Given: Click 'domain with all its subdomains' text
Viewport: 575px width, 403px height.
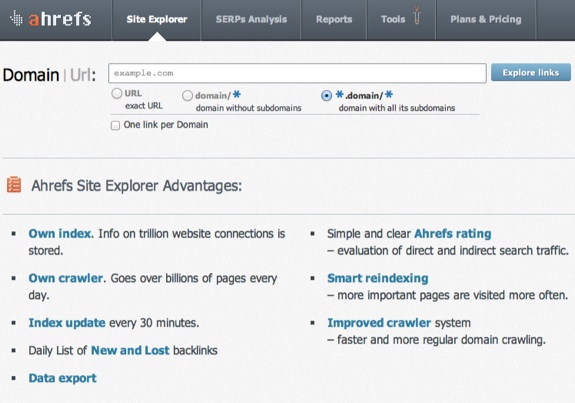Looking at the screenshot, I should point(397,108).
